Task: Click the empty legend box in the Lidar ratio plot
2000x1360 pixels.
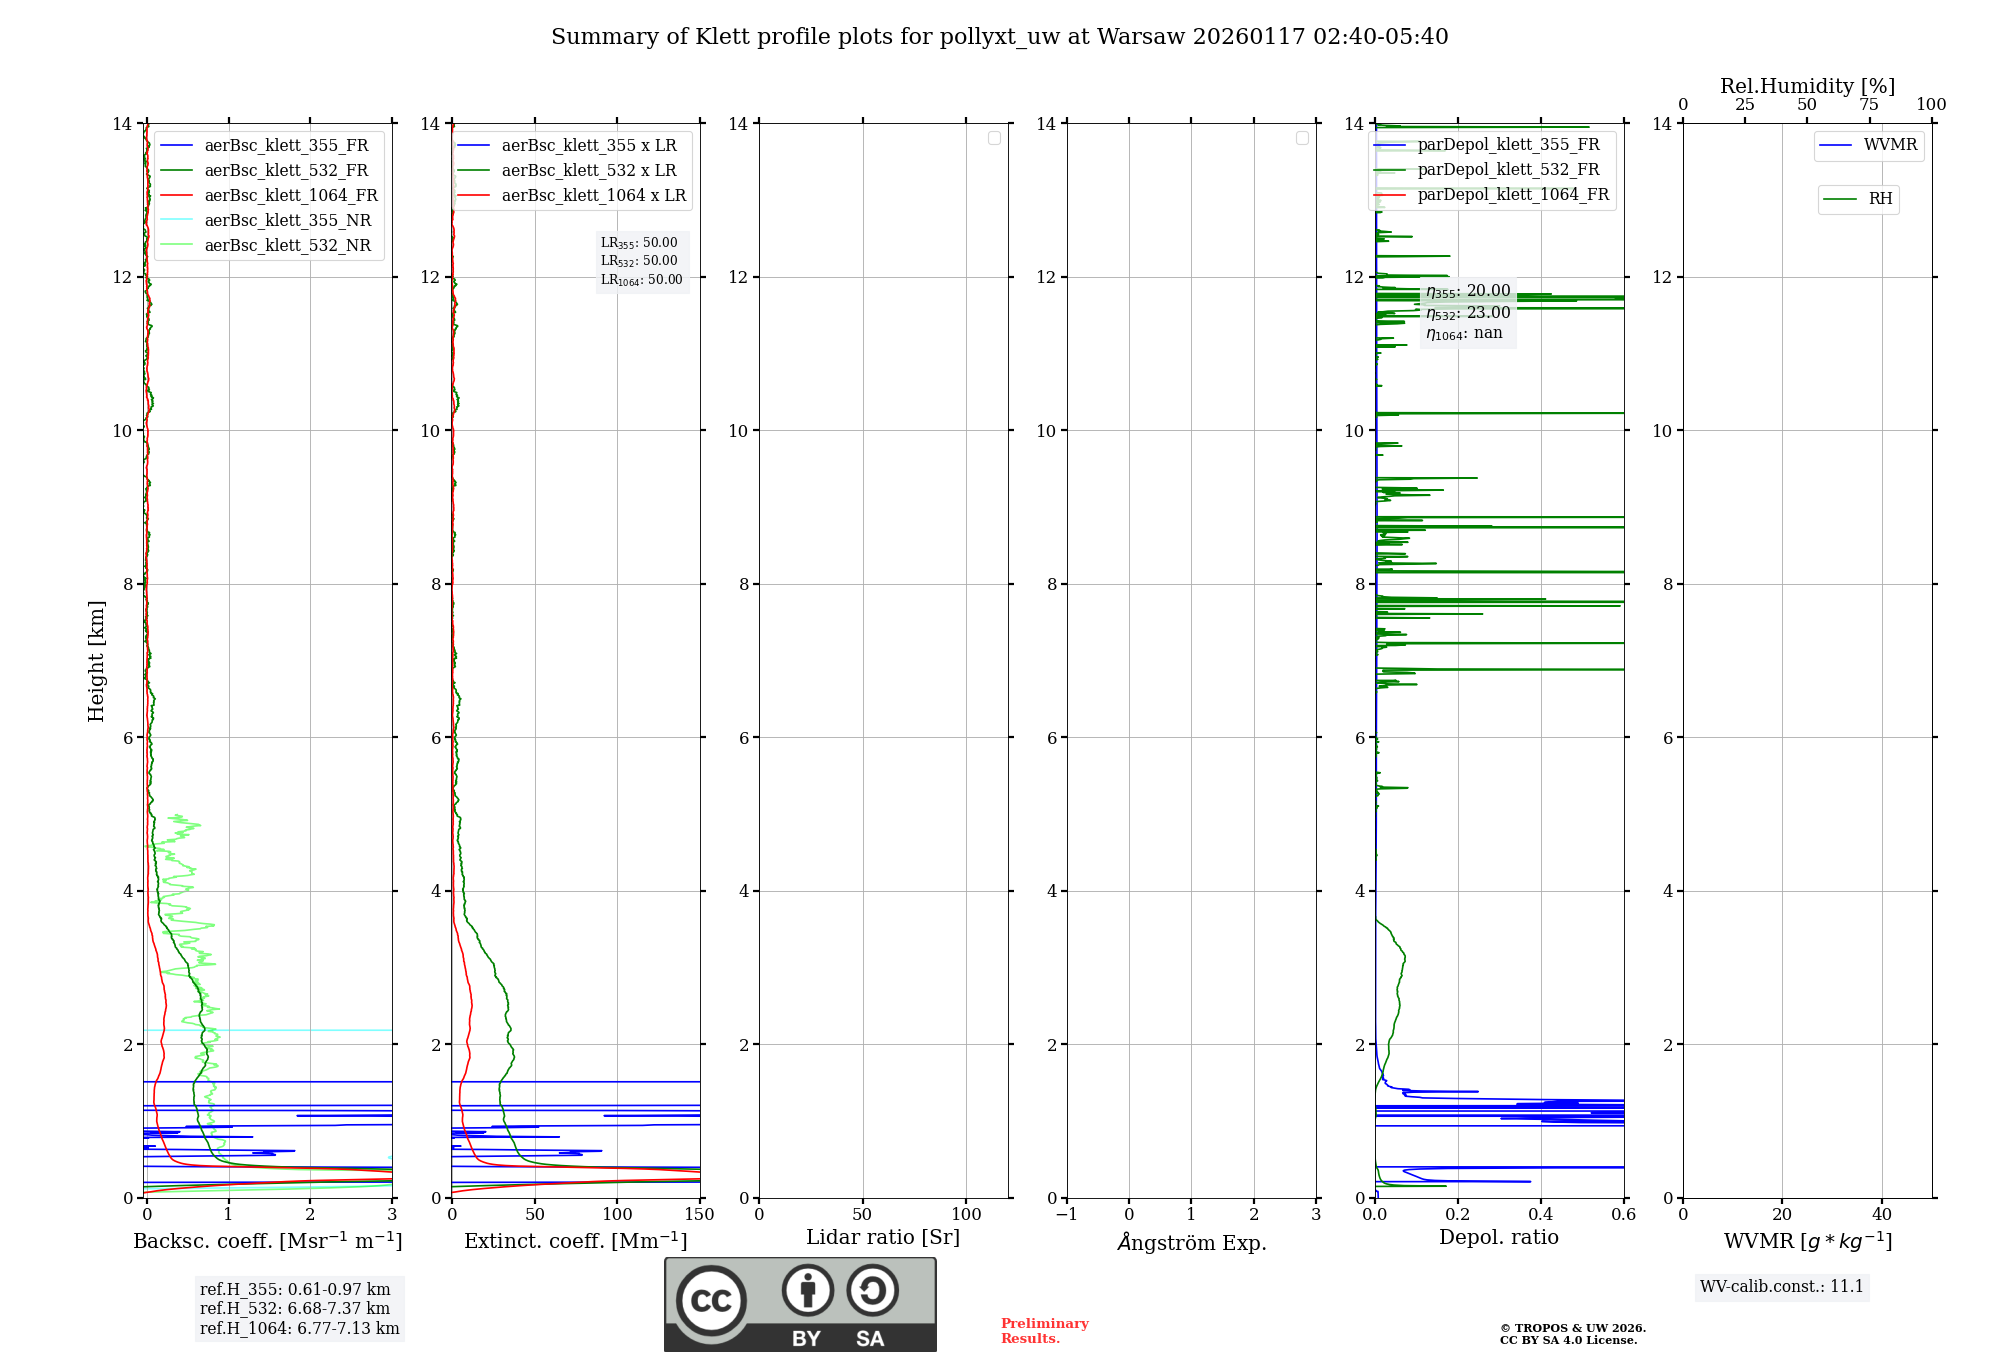Action: pyautogui.click(x=994, y=138)
